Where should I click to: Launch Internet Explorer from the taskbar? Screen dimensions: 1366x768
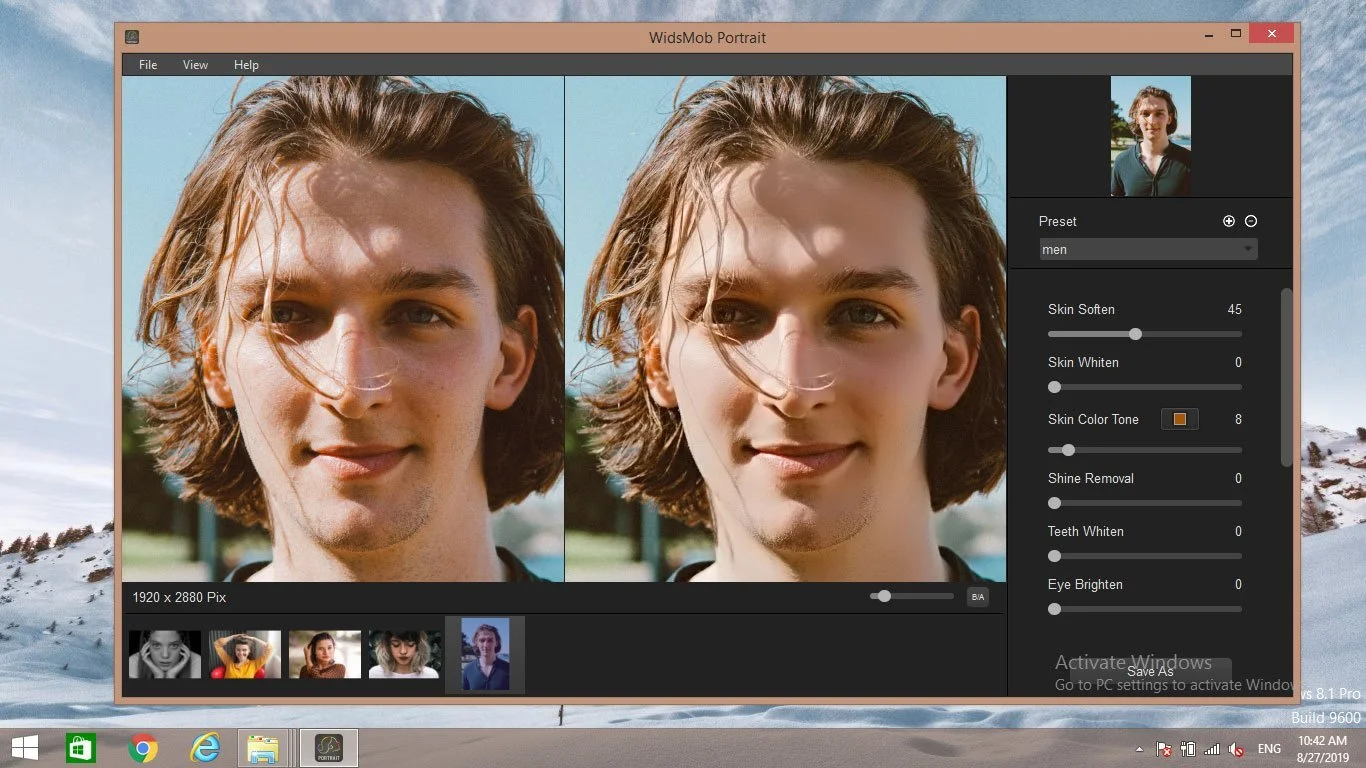(x=203, y=747)
